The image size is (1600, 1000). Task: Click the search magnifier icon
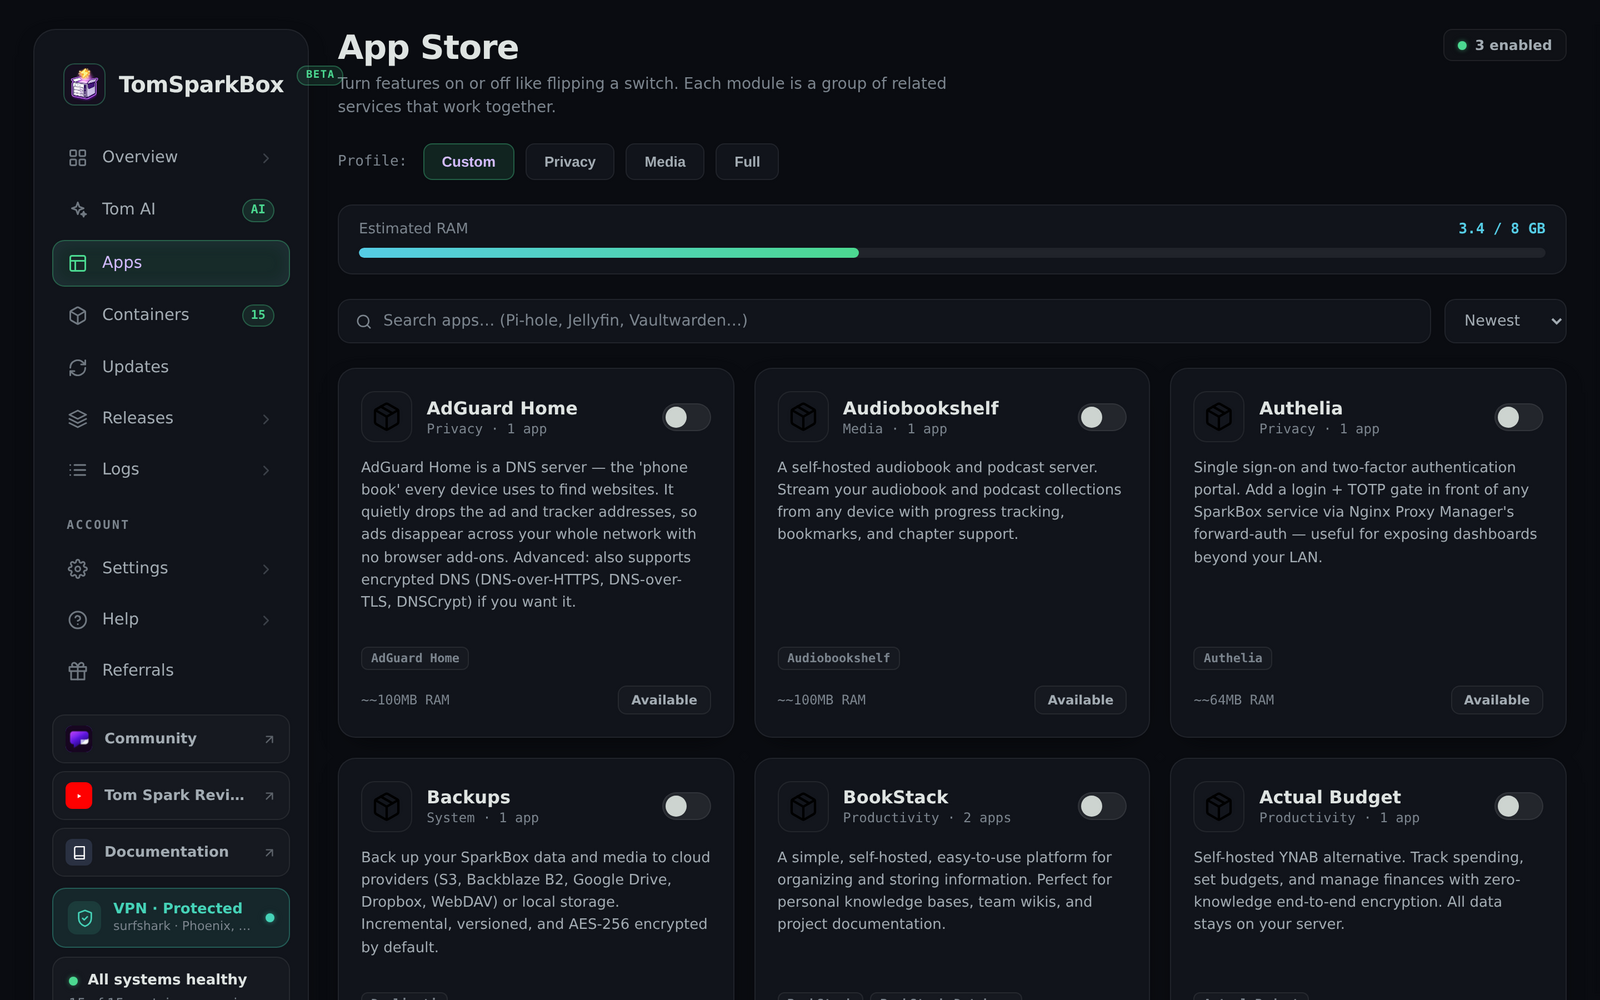pyautogui.click(x=364, y=321)
